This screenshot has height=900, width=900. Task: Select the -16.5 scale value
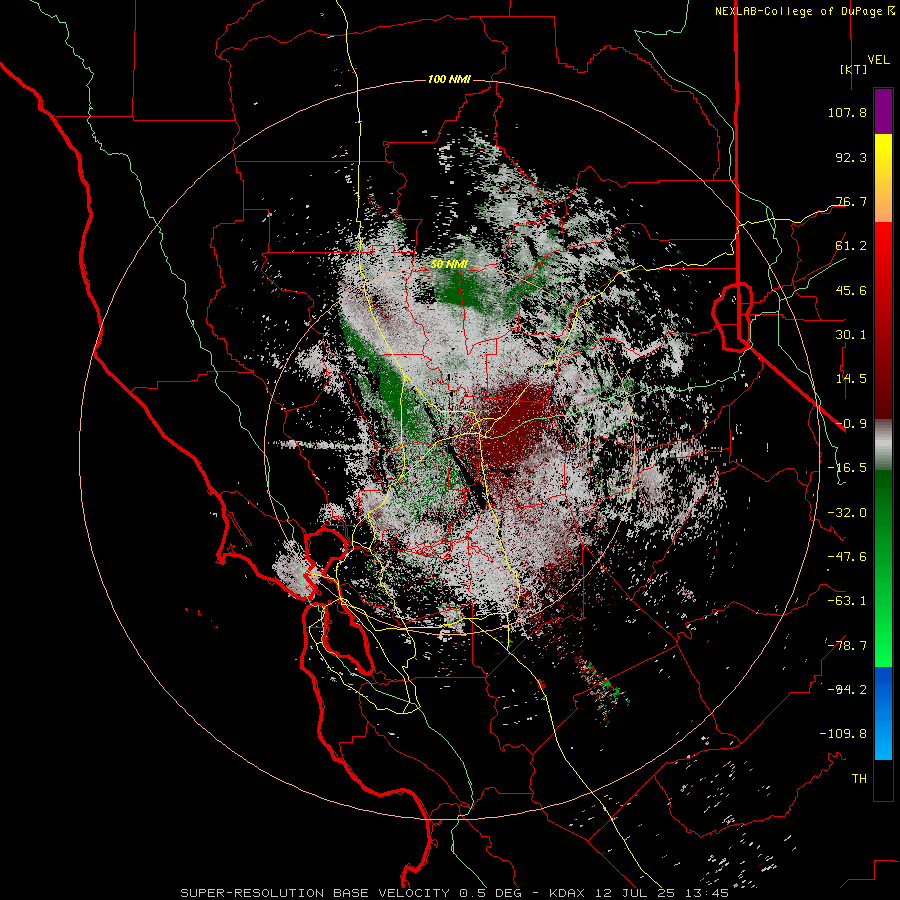pyautogui.click(x=847, y=468)
